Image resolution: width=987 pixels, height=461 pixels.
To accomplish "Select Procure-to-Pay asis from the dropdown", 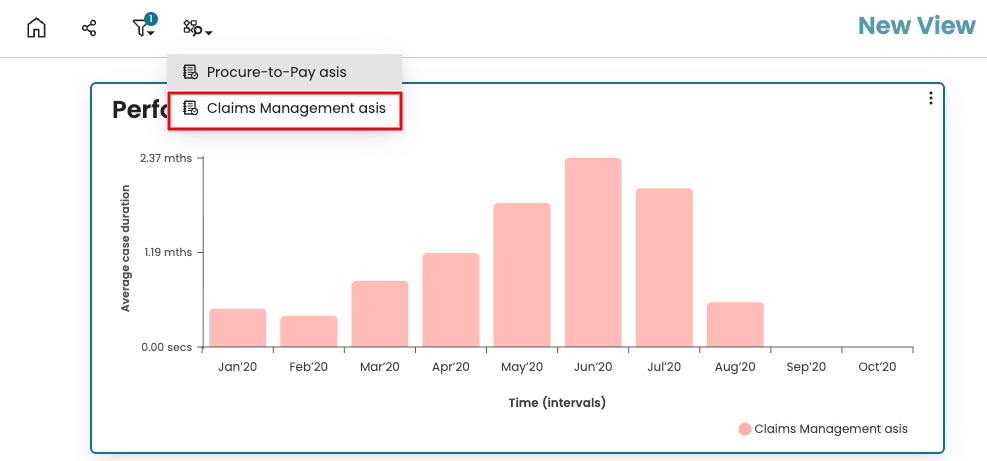I will pos(276,72).
